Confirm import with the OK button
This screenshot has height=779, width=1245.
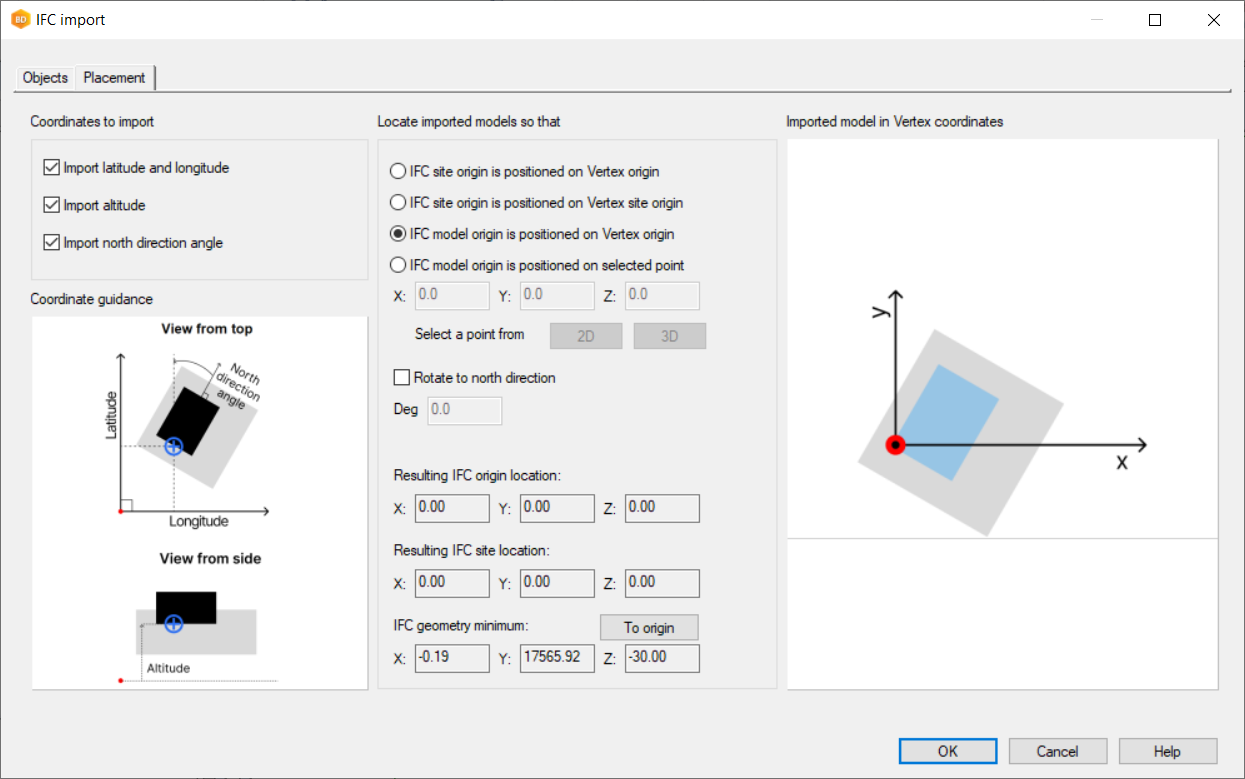[947, 751]
